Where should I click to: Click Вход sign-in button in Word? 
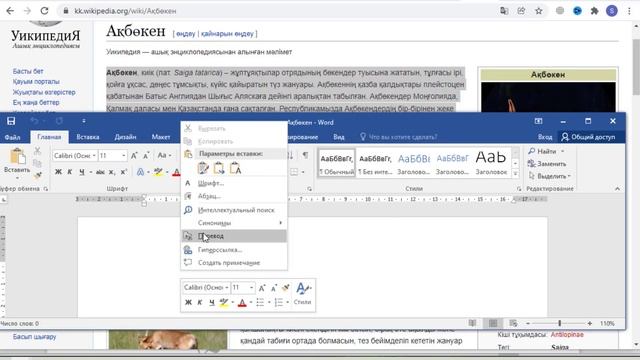[x=545, y=137]
